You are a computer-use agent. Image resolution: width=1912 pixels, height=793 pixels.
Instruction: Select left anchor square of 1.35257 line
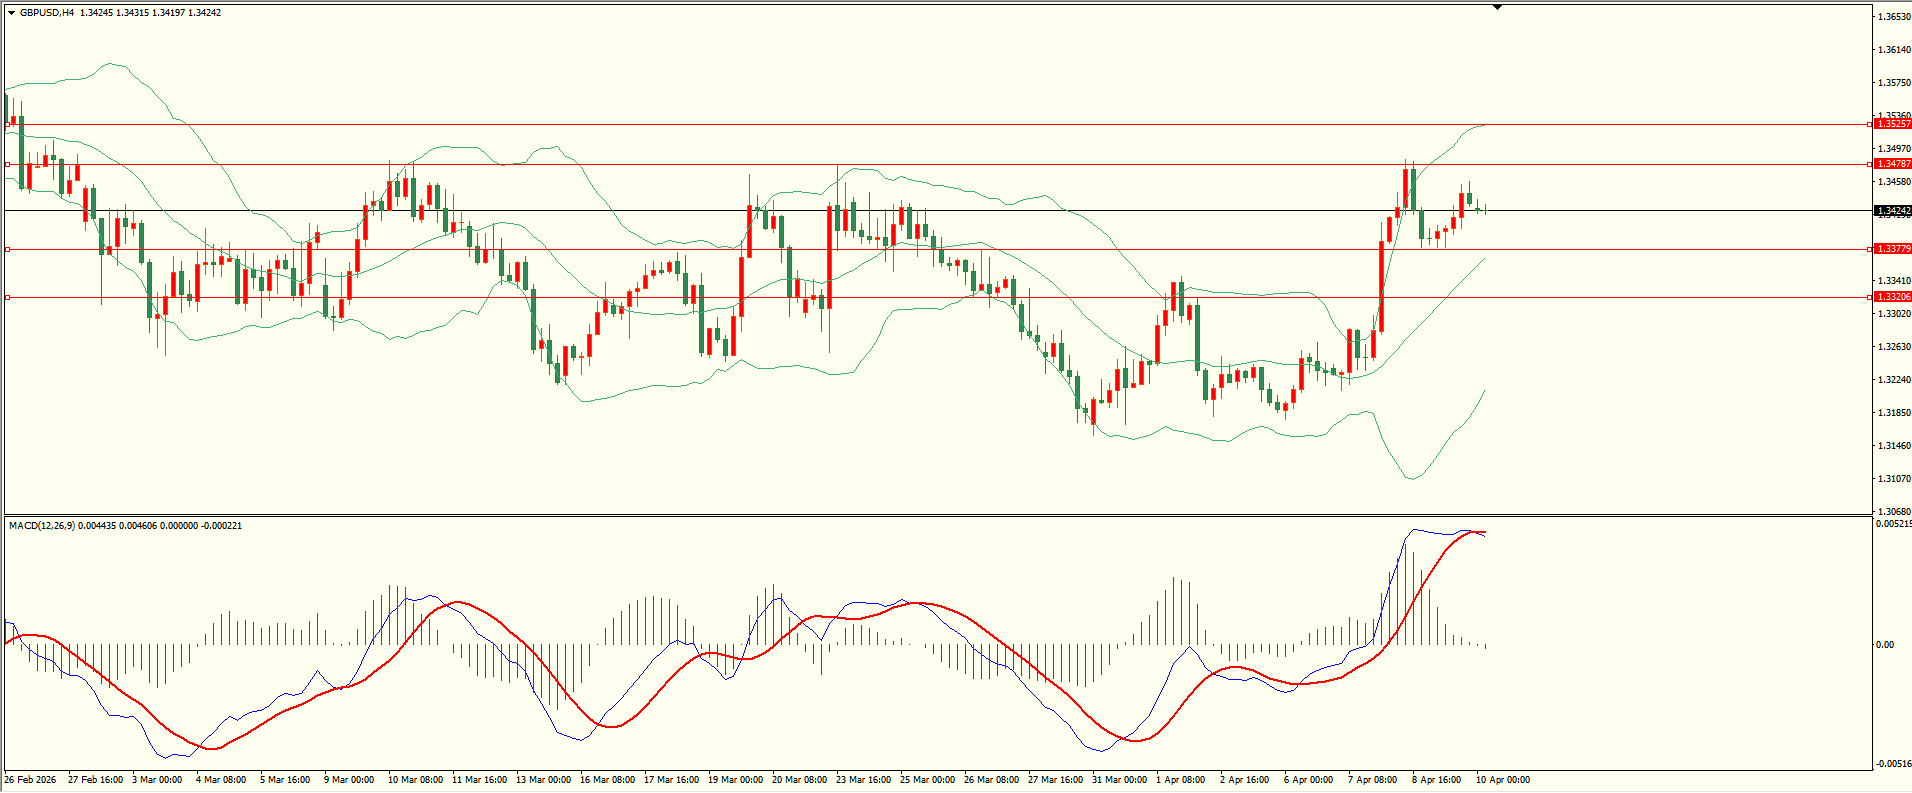pyautogui.click(x=8, y=125)
